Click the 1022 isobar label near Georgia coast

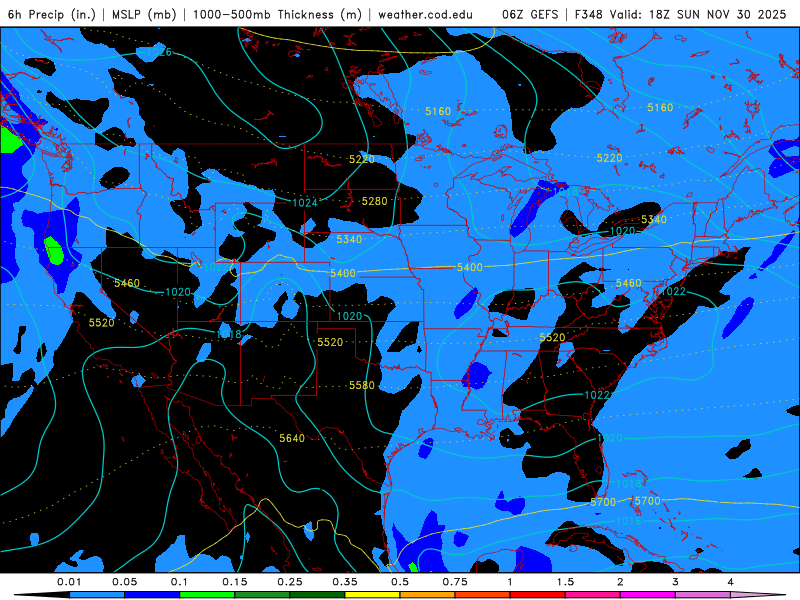point(596,395)
